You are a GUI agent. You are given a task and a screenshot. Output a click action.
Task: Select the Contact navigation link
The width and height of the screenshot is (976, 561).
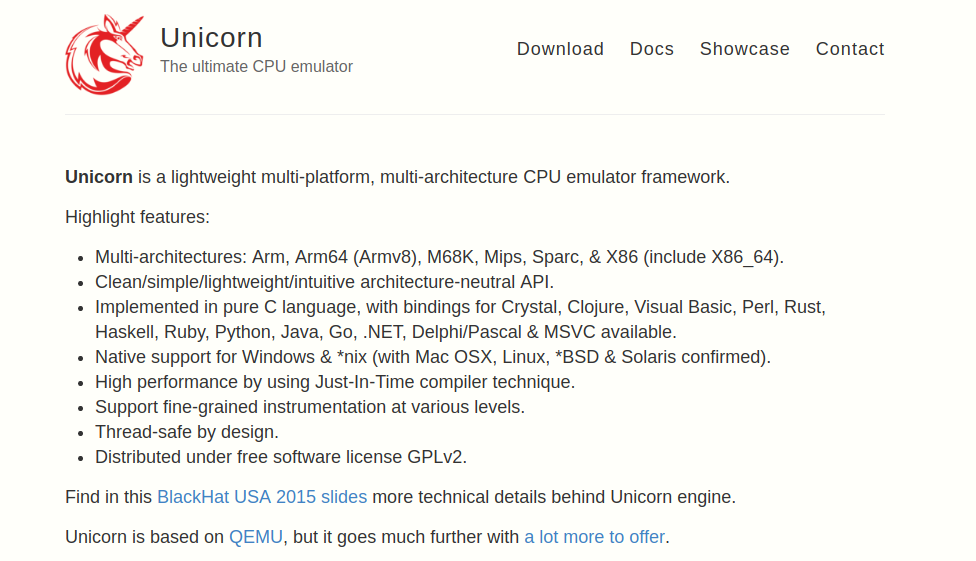pos(850,49)
